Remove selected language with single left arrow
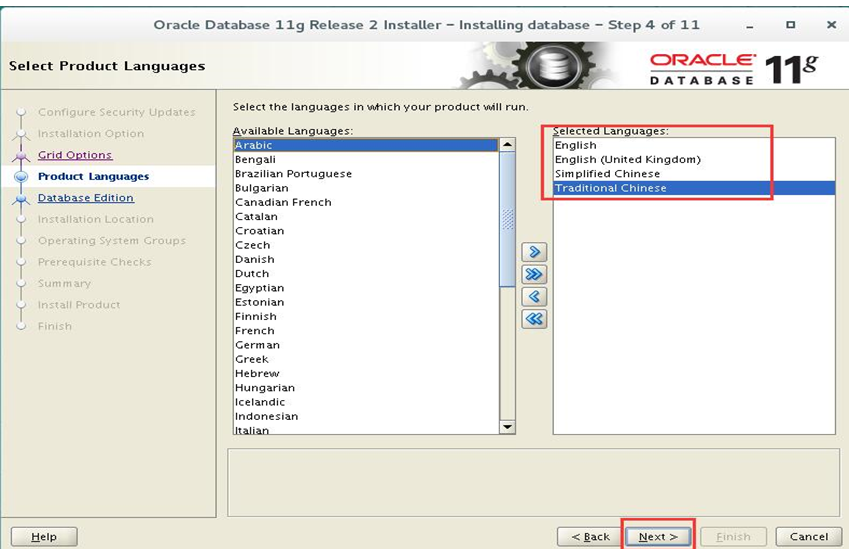This screenshot has width=849, height=549. (534, 297)
